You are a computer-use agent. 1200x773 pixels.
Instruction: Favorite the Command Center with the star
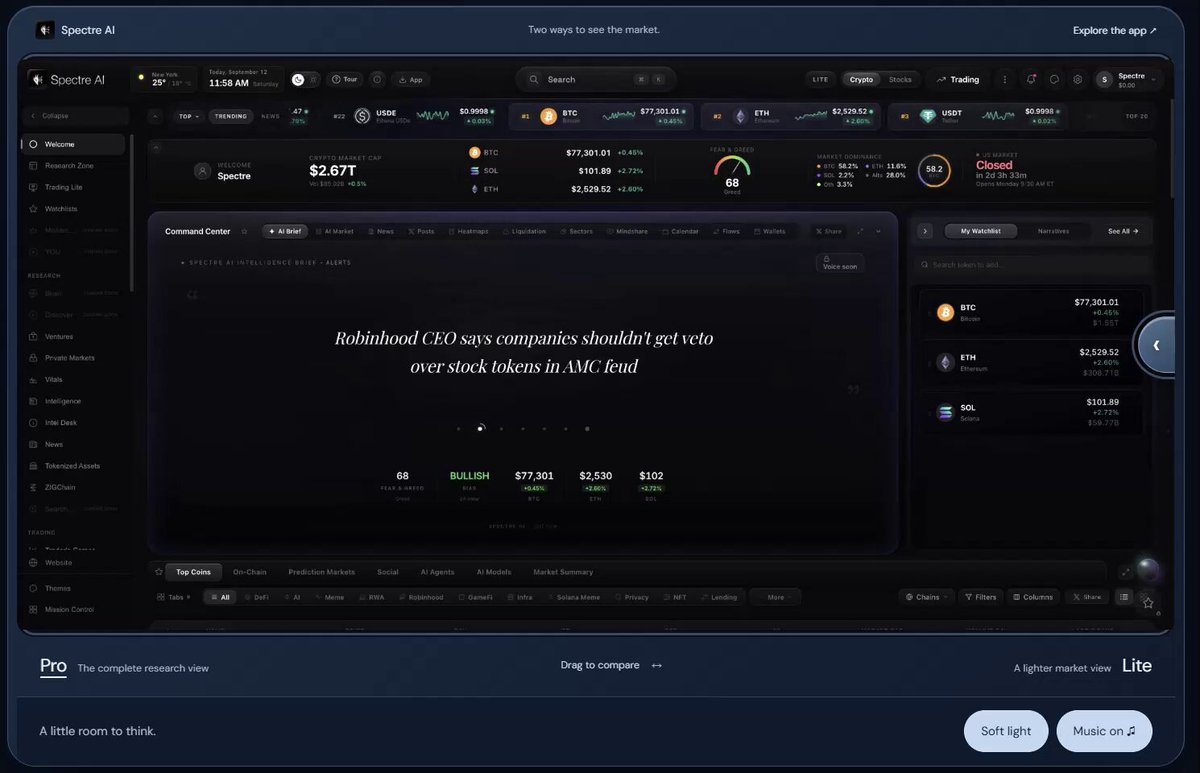tap(244, 231)
